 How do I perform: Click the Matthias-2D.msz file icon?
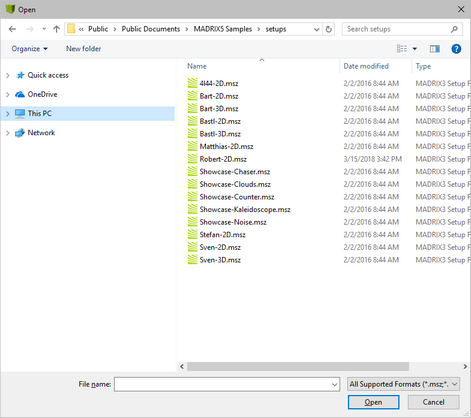tap(192, 146)
